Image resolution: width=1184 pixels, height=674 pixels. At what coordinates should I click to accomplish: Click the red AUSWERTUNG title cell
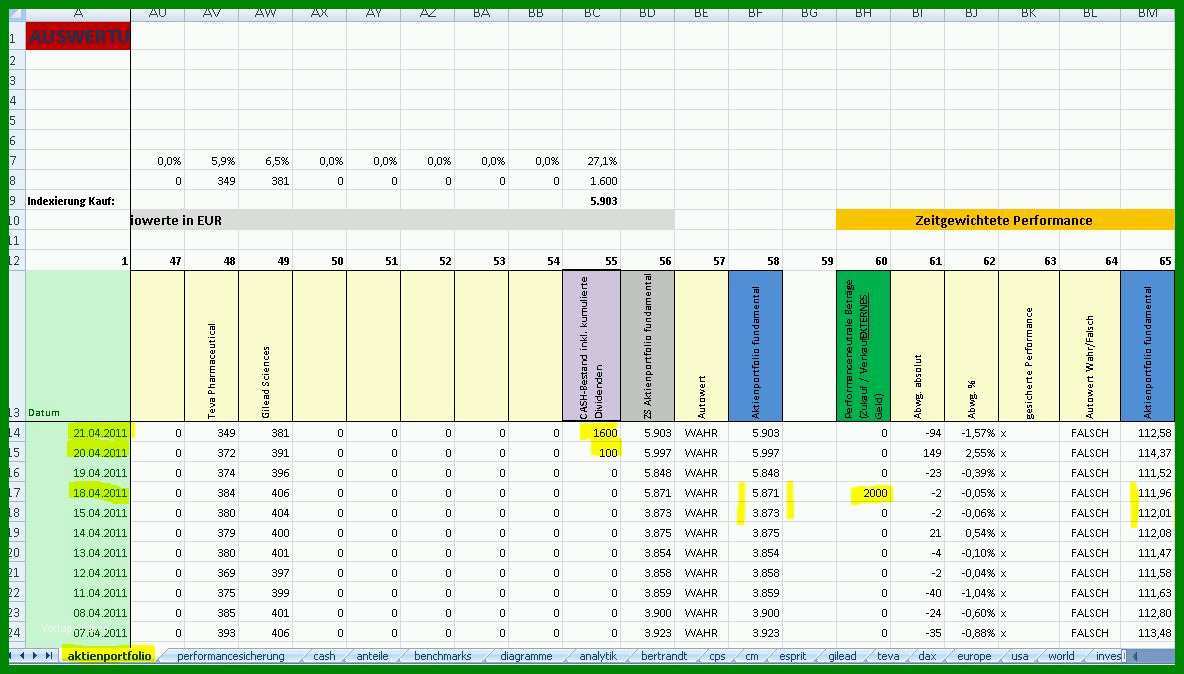pos(78,36)
